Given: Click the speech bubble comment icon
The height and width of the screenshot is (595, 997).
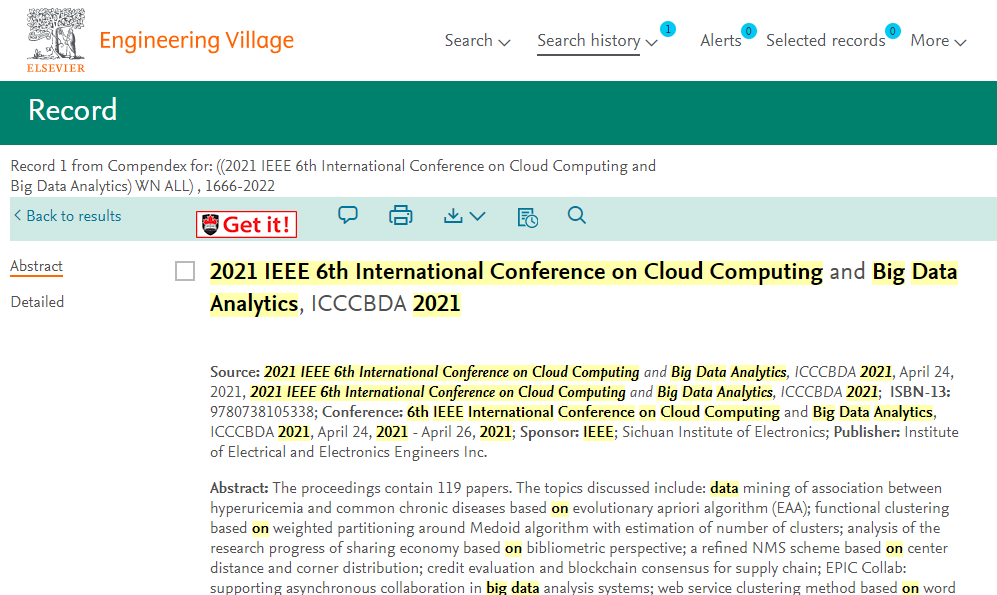Looking at the screenshot, I should 348,215.
